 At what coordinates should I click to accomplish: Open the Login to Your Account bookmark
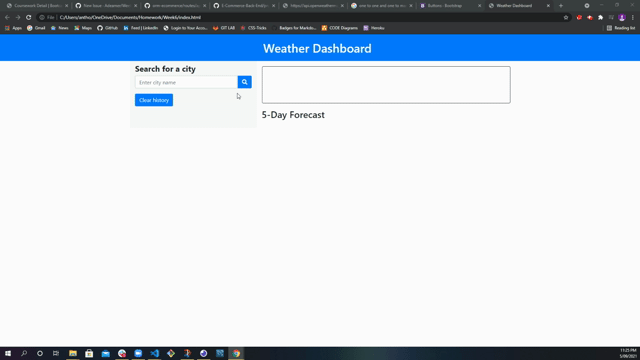185,28
